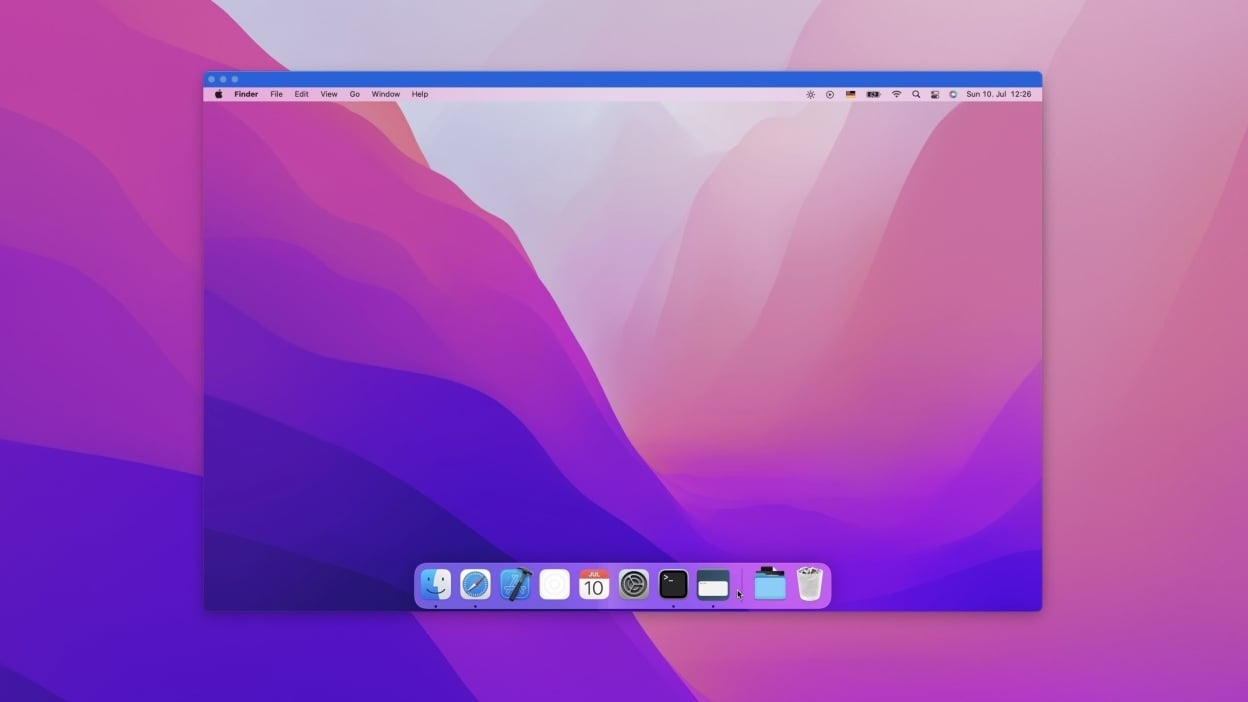Open the Finder File menu
The height and width of the screenshot is (702, 1248).
tap(276, 93)
